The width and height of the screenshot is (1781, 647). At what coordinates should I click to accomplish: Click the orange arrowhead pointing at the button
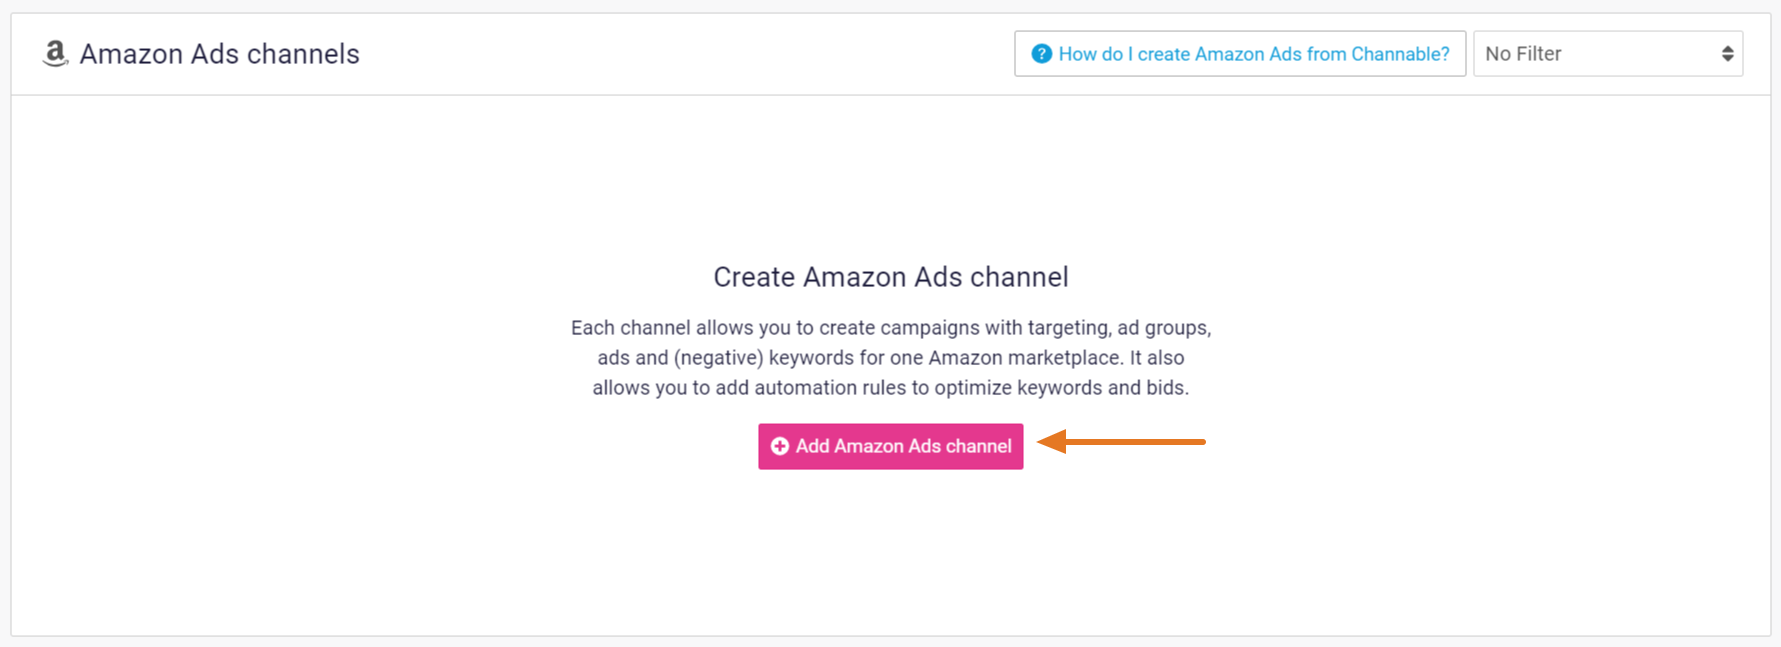[x=1053, y=441]
